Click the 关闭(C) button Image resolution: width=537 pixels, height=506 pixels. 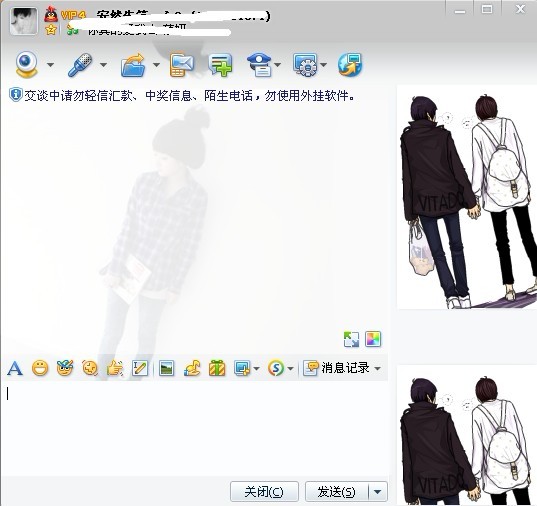pos(264,492)
